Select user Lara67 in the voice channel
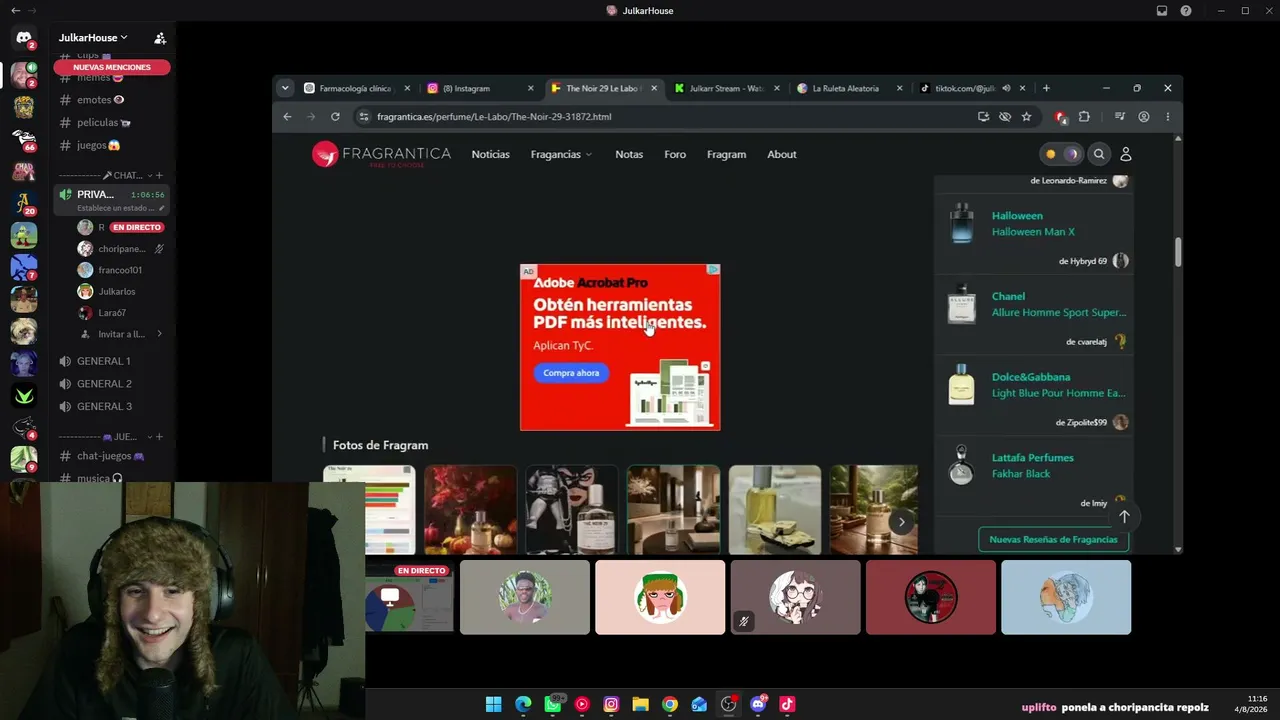This screenshot has height=720, width=1280. (x=110, y=313)
